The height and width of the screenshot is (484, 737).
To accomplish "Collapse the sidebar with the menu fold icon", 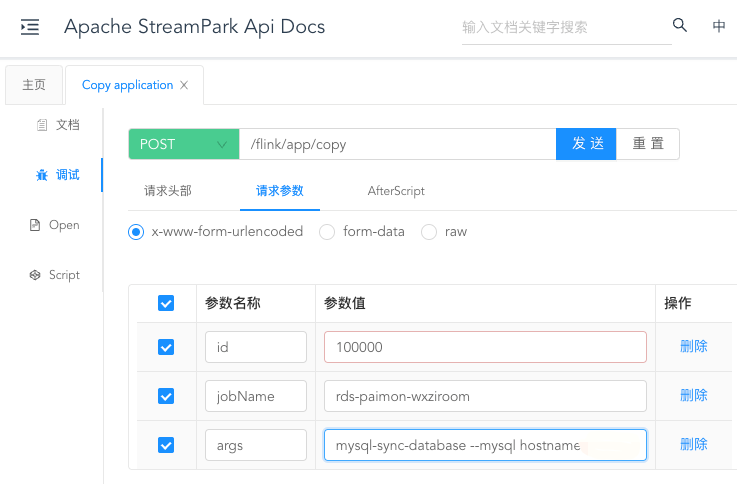I will (30, 27).
